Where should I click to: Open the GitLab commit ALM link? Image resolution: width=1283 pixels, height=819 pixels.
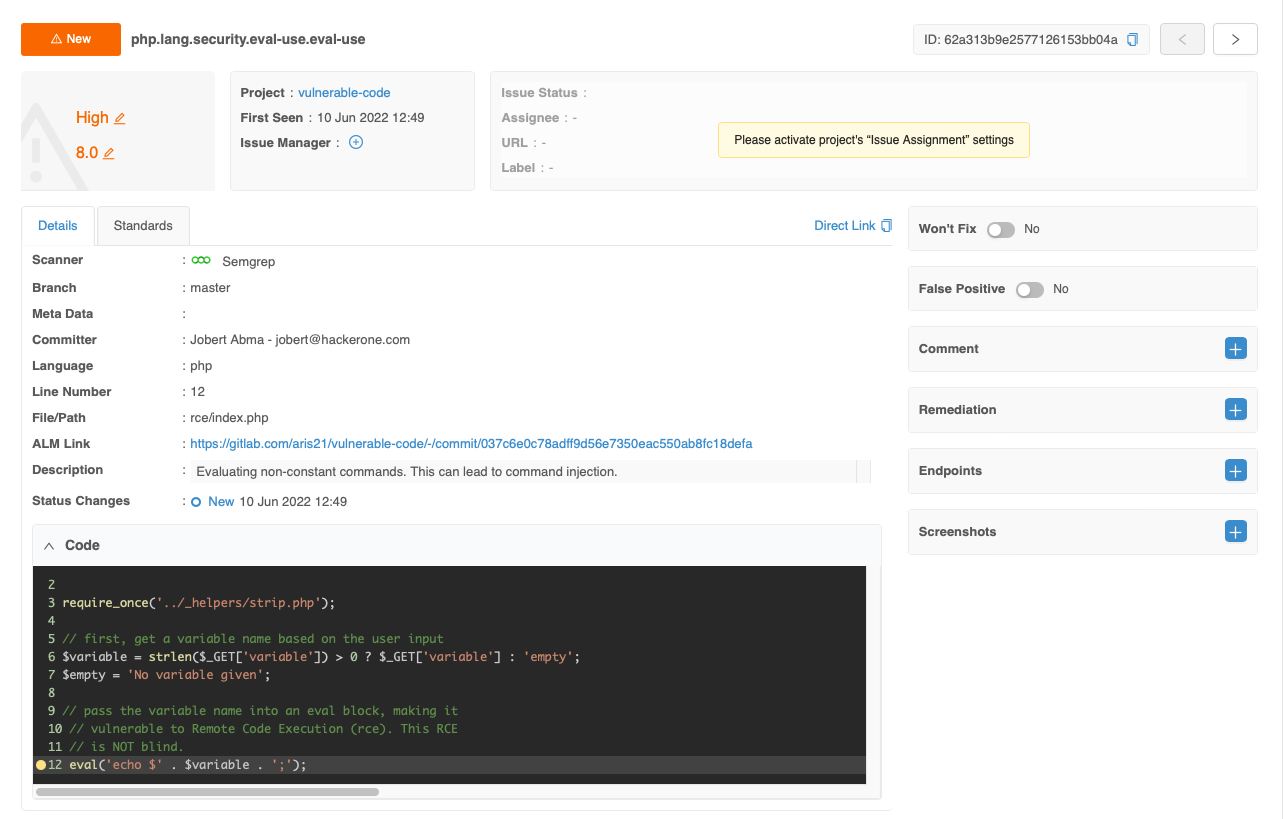471,444
